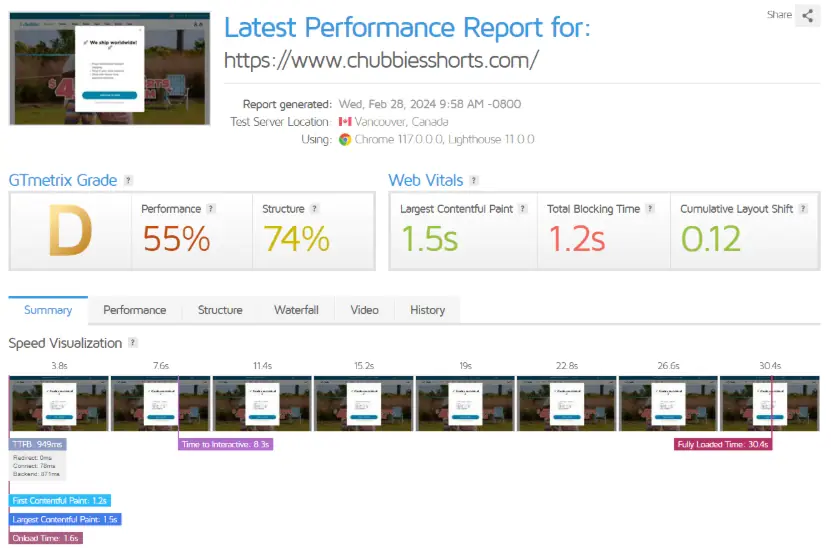This screenshot has height=548, width=831.
Task: Switch to the Structure tab
Action: (220, 310)
